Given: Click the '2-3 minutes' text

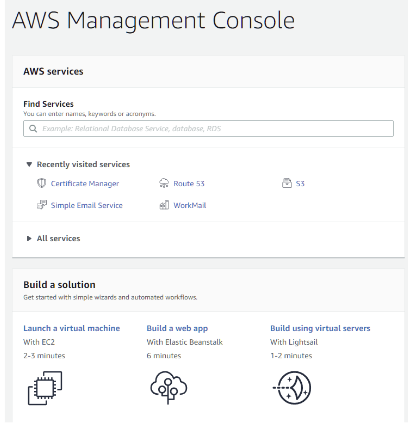Looking at the screenshot, I should 44,356.
